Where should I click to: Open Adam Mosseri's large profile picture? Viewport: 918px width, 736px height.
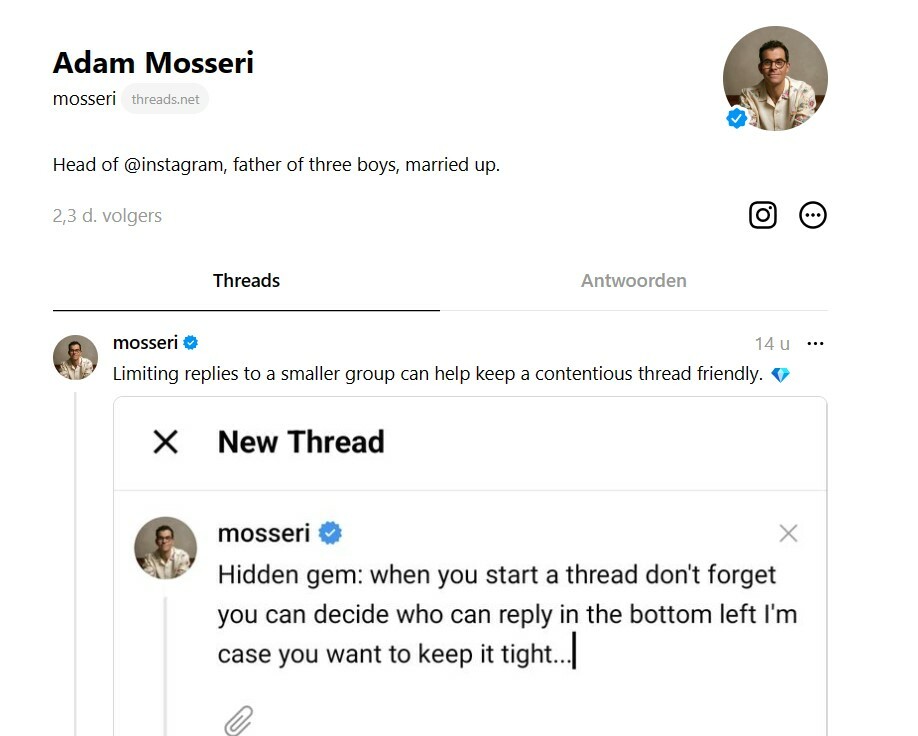point(775,78)
